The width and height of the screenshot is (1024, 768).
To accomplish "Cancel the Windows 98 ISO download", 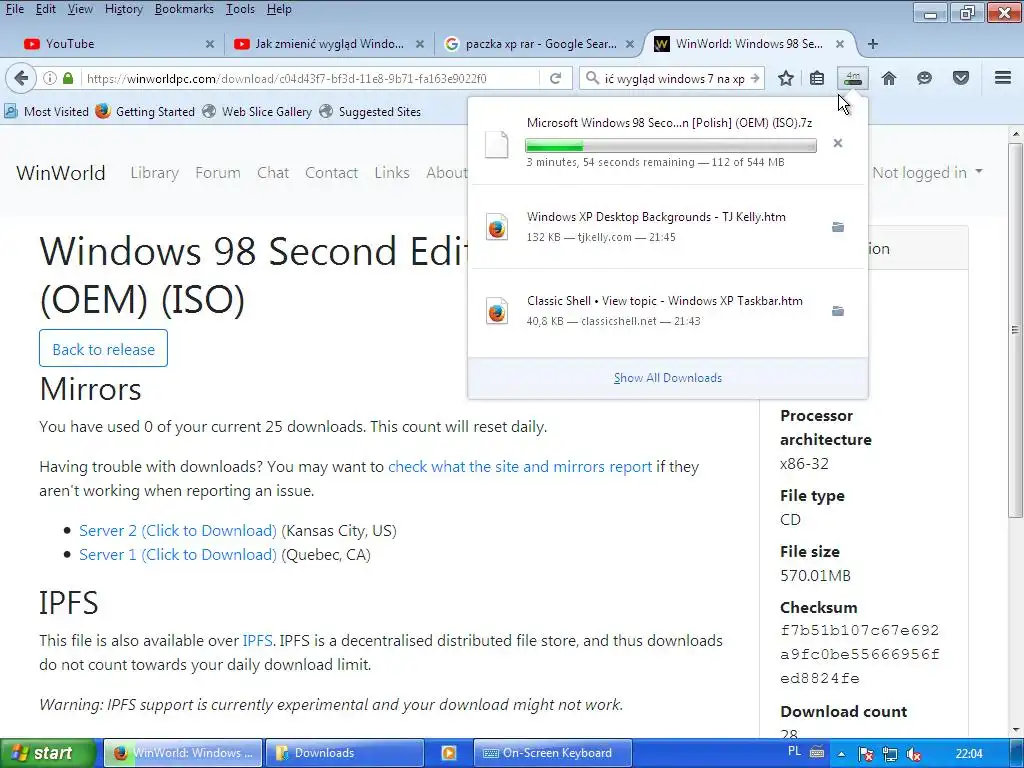I will point(838,143).
